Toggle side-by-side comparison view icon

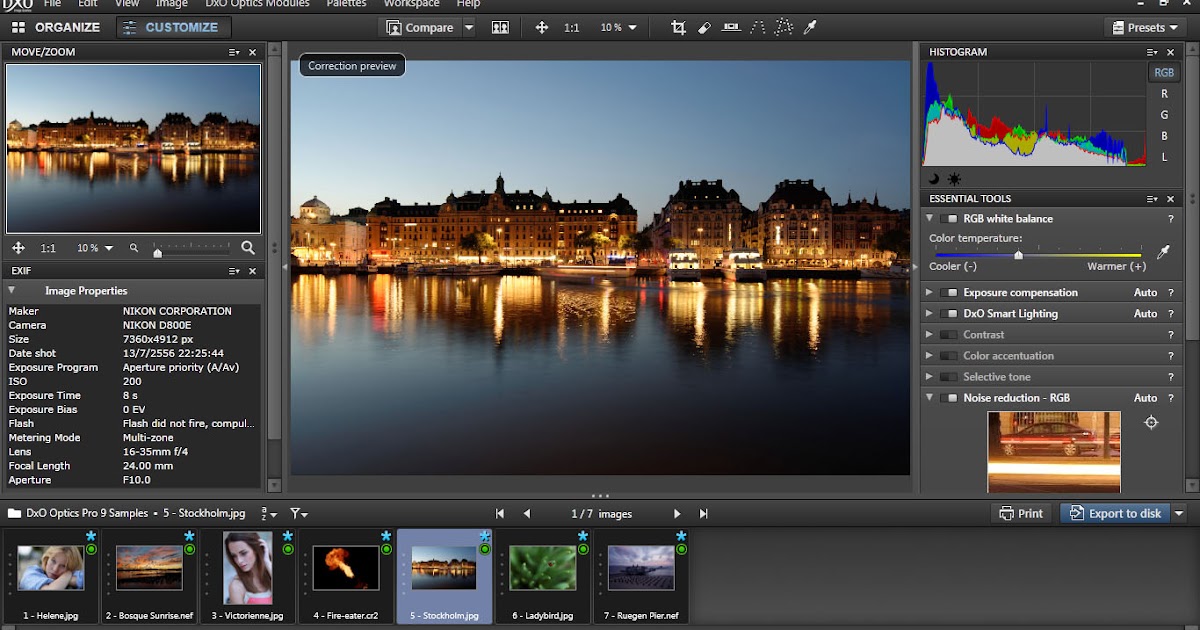tap(500, 28)
